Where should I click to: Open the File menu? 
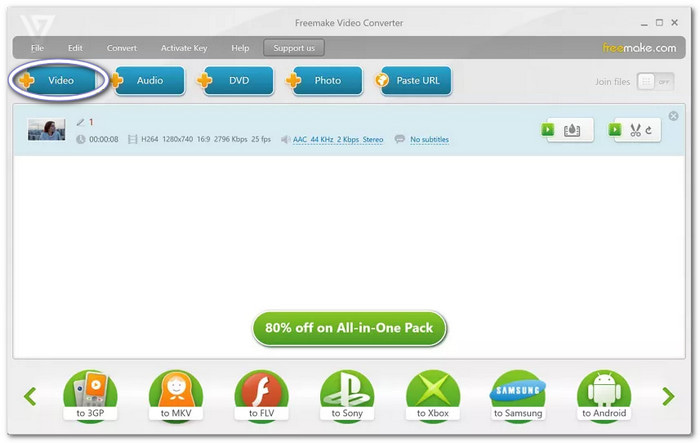37,48
